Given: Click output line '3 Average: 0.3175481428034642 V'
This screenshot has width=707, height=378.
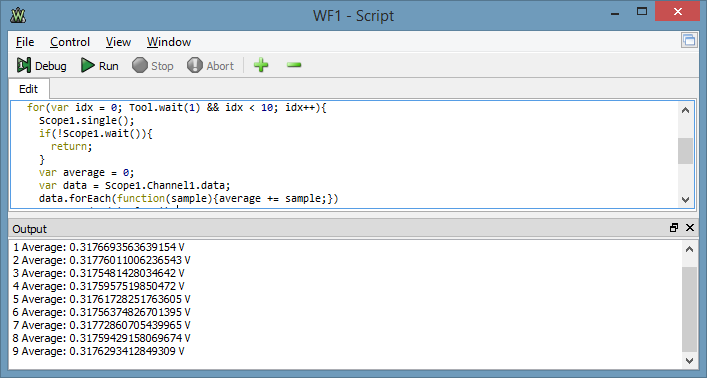Looking at the screenshot, I should 99,273.
